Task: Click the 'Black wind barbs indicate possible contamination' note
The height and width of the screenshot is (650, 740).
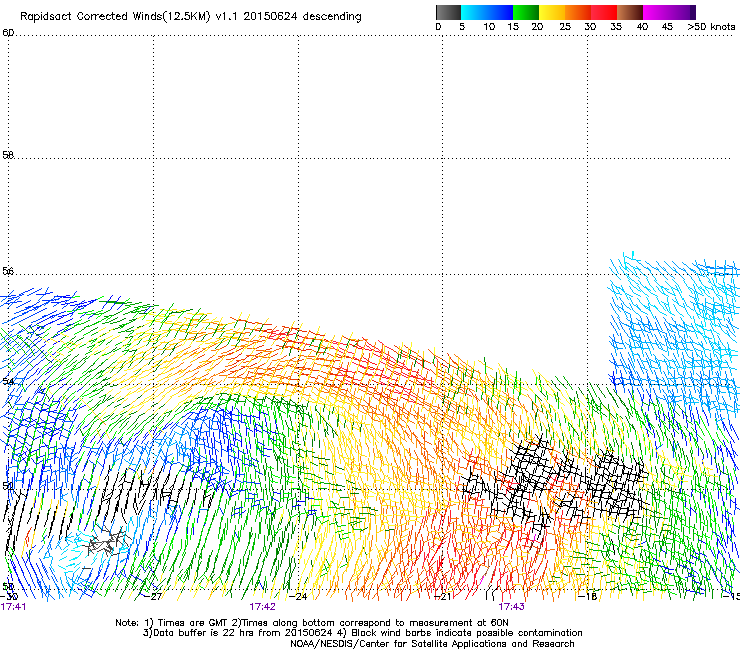Action: point(462,633)
